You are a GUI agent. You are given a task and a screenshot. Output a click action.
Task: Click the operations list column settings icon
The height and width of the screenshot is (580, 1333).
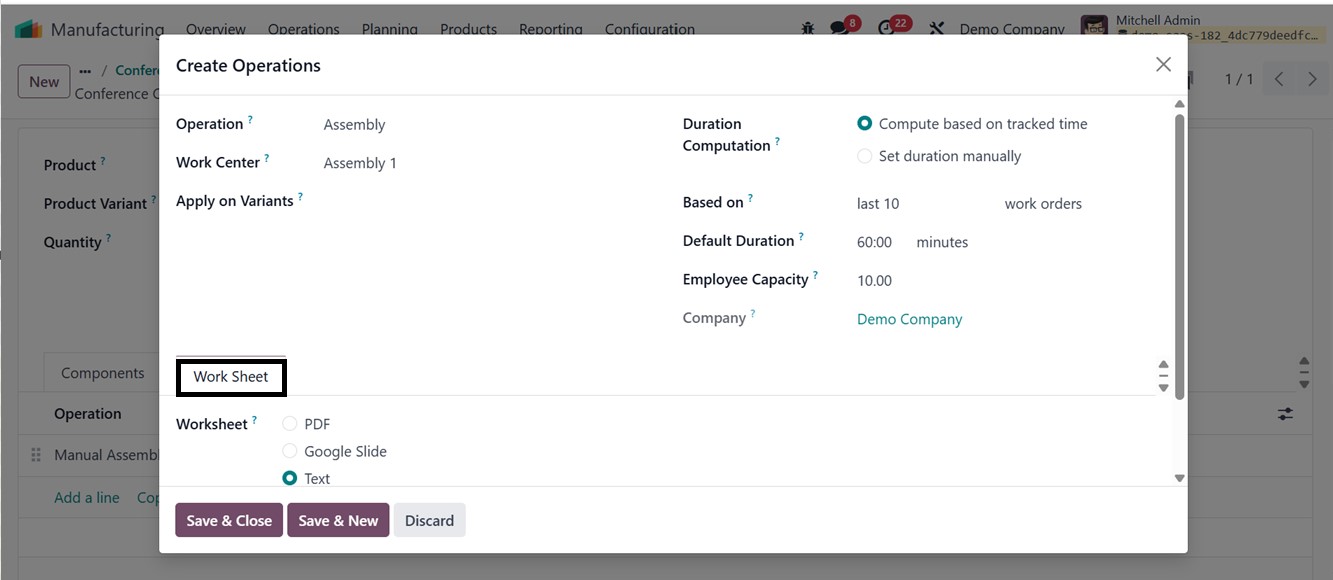pos(1285,413)
